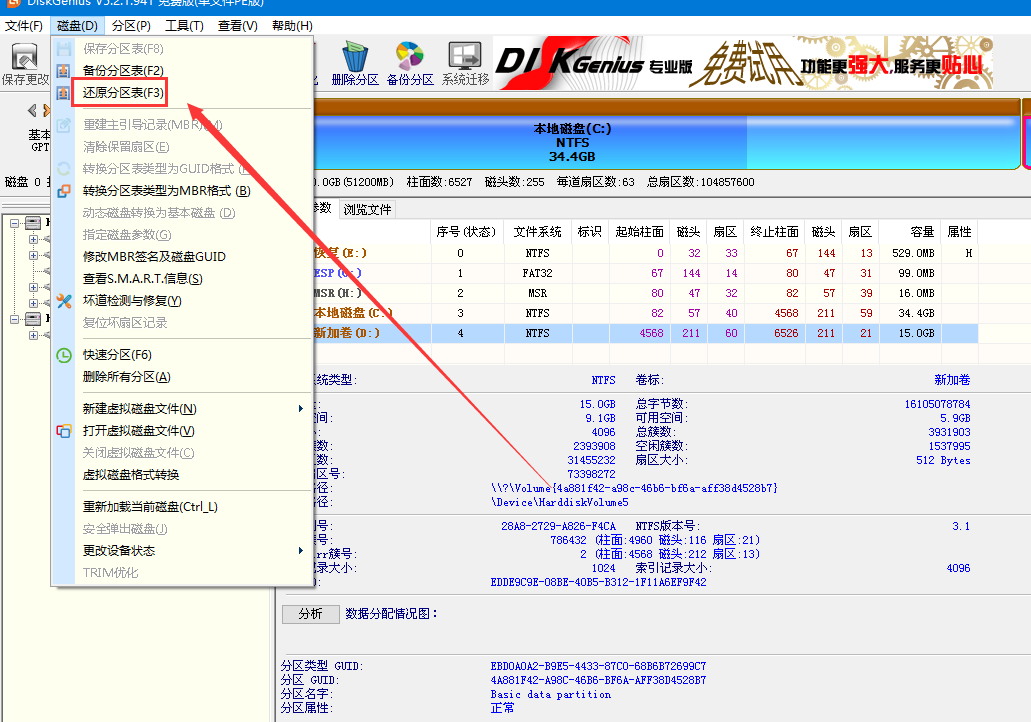Expand the 更改设备状态 submenu
1031x722 pixels.
(x=182, y=550)
